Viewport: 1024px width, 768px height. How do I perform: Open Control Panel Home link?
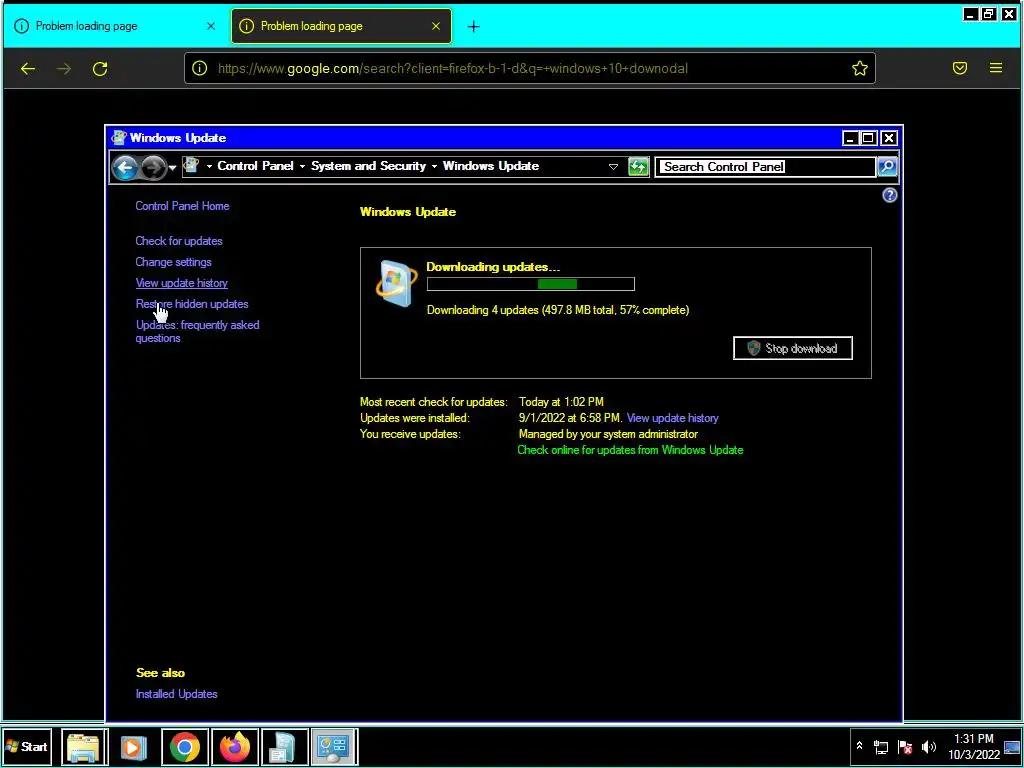click(x=182, y=206)
